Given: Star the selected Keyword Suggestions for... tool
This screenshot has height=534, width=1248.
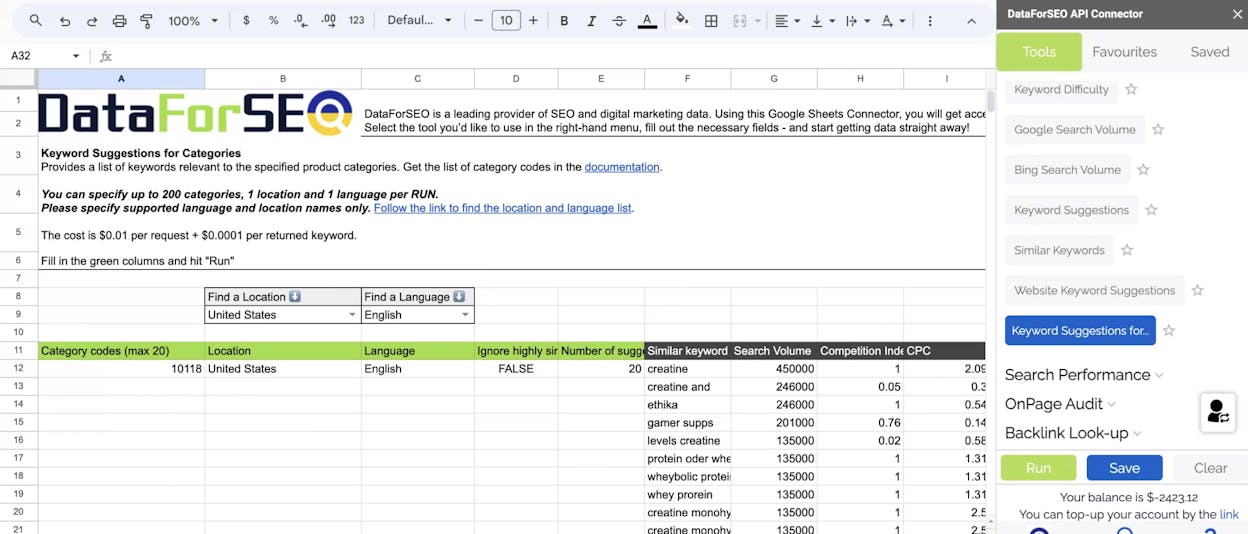Looking at the screenshot, I should click(1168, 331).
